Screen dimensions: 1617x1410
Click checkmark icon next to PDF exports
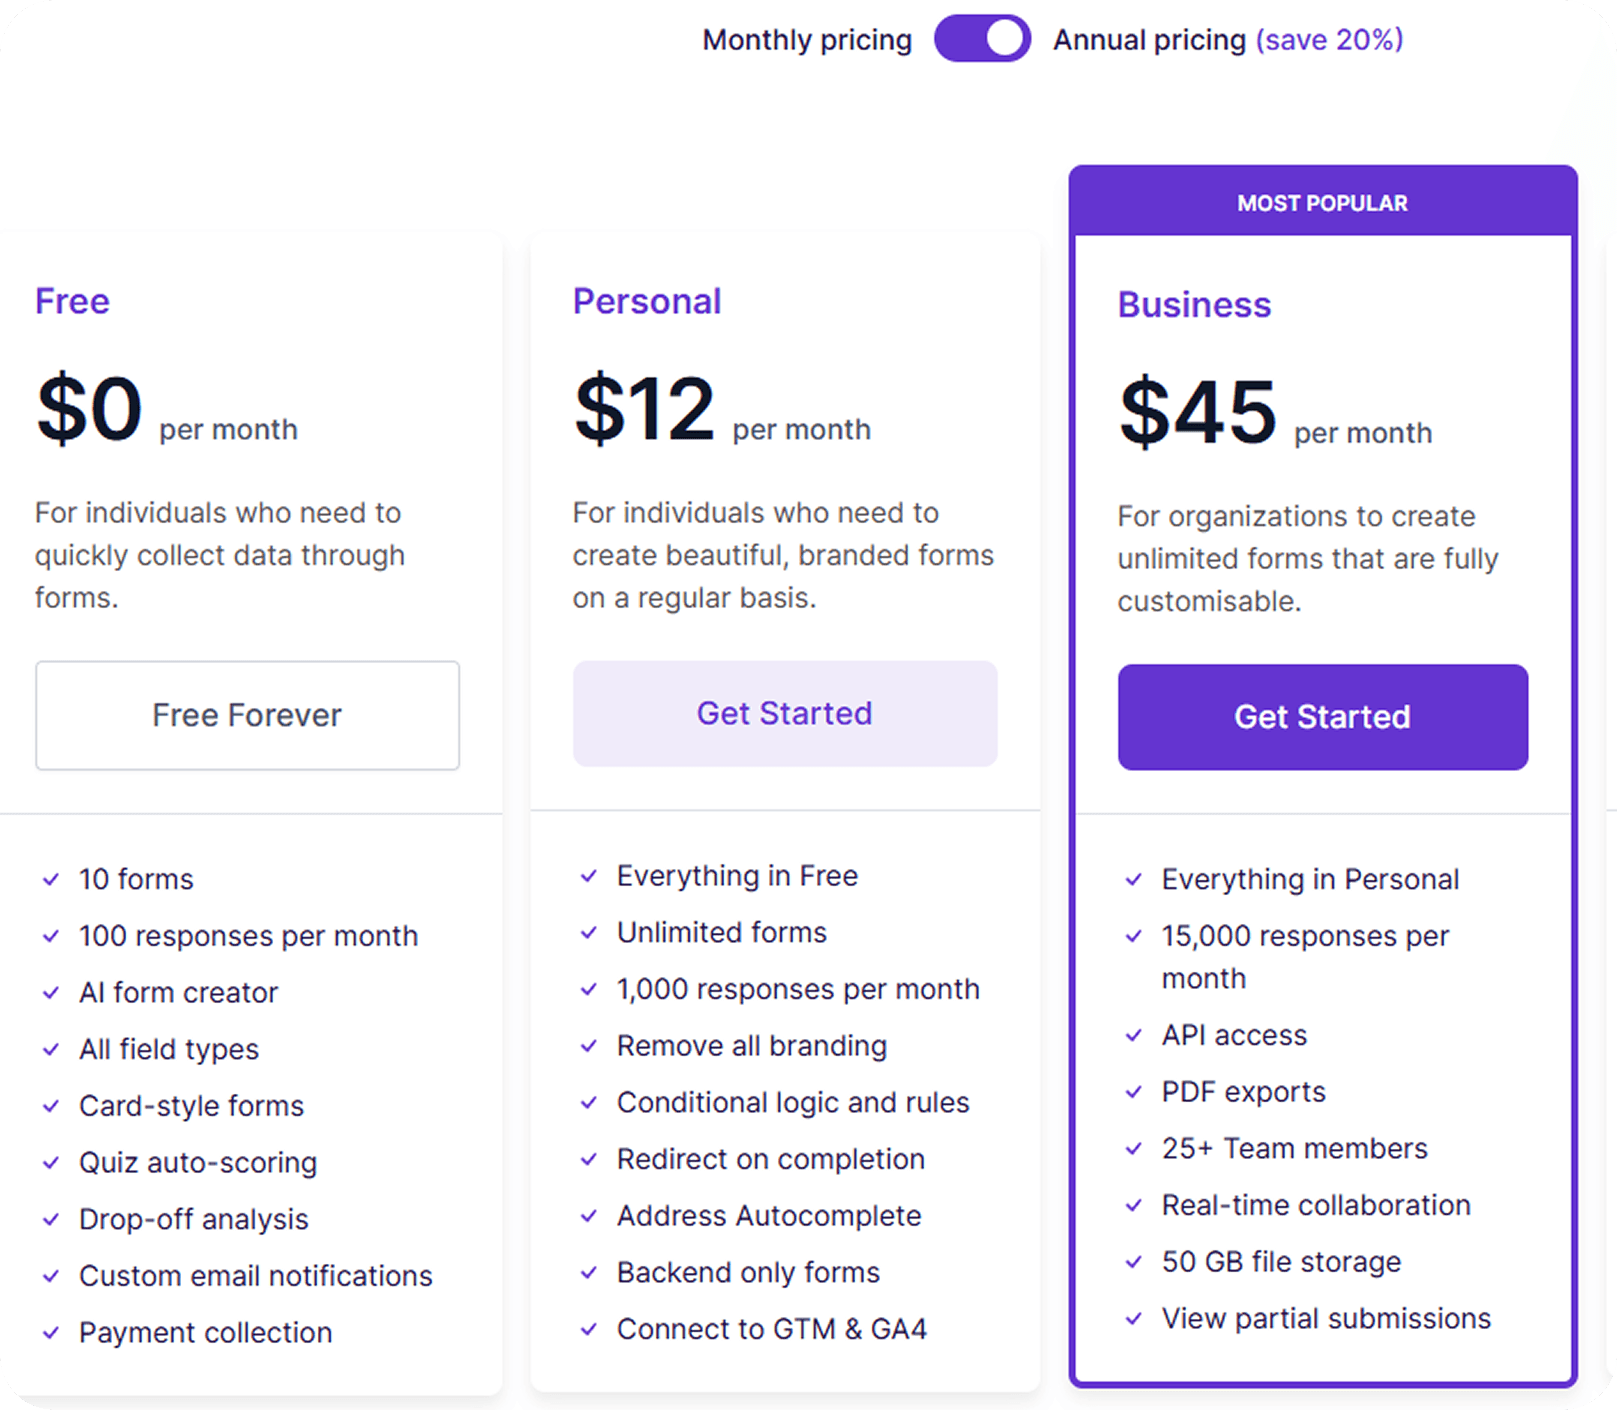[x=1134, y=1092]
